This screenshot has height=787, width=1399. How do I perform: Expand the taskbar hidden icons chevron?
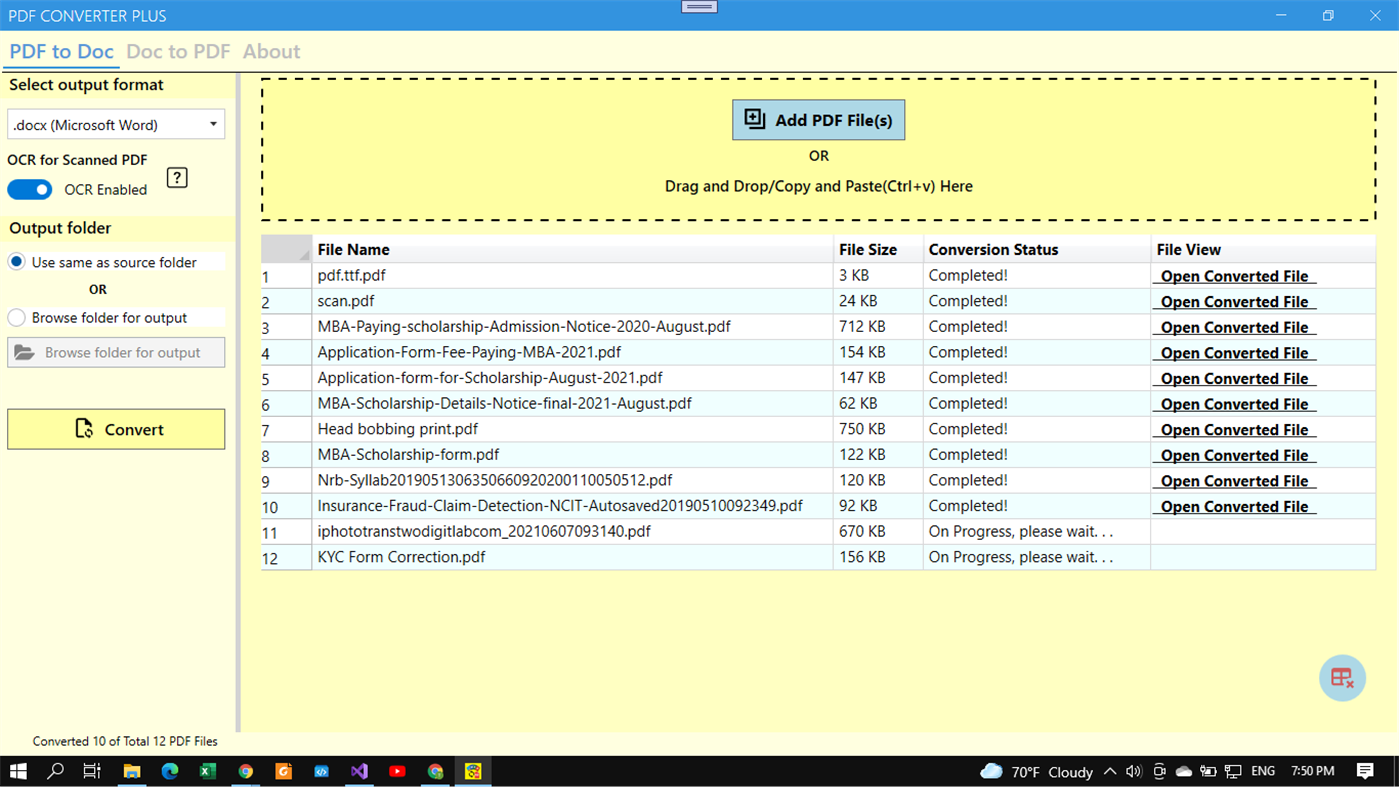point(1110,771)
